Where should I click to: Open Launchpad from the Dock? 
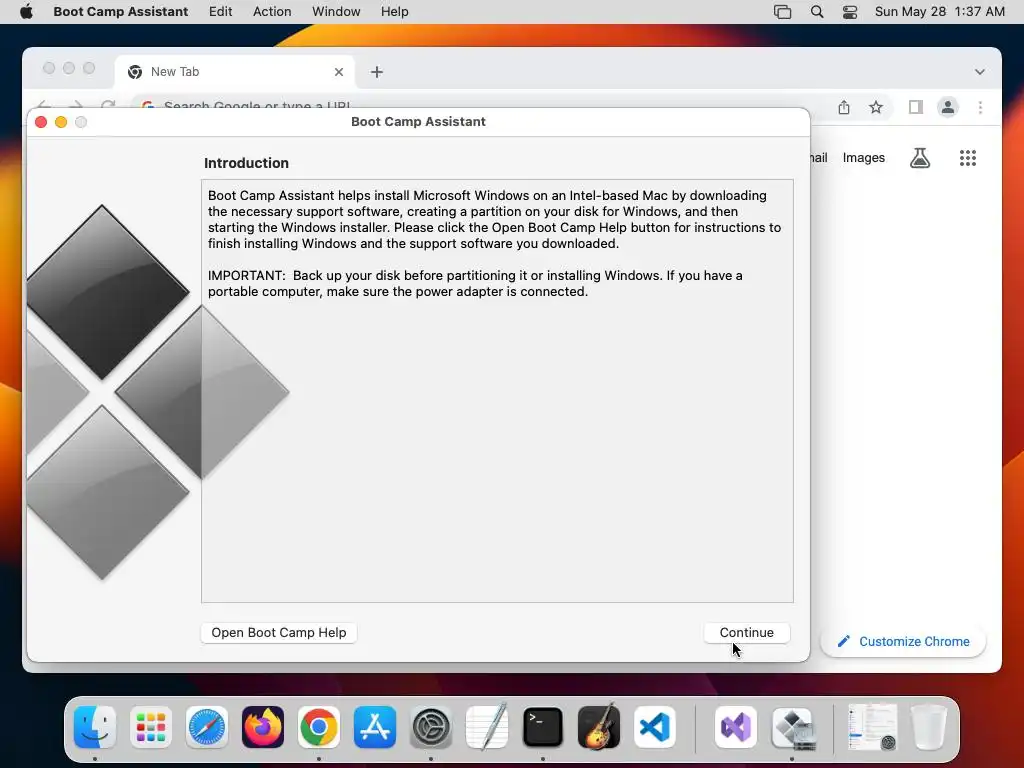pyautogui.click(x=151, y=727)
